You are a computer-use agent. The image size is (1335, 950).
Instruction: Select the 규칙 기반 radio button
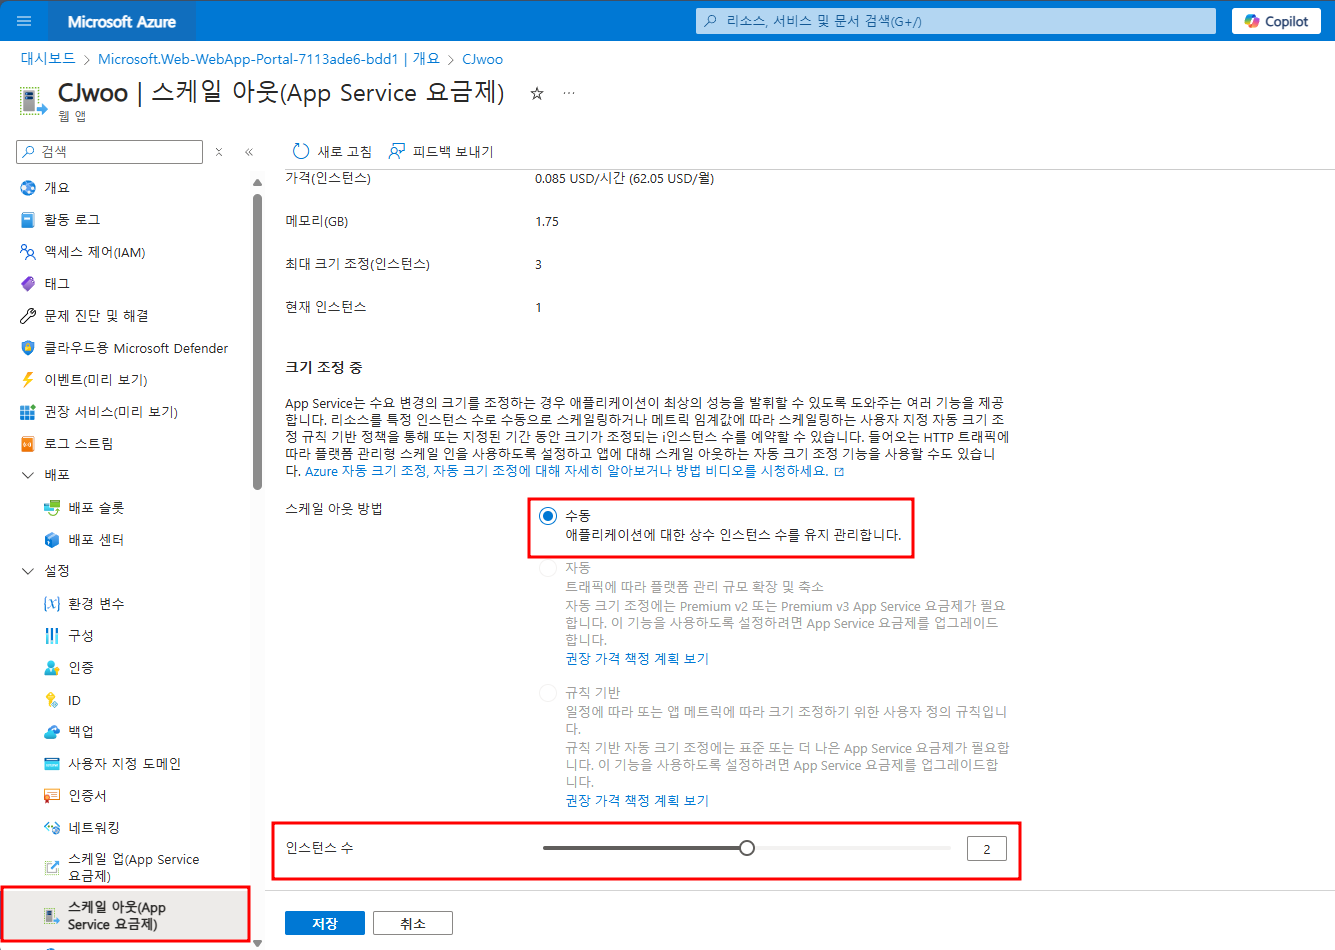pyautogui.click(x=548, y=692)
